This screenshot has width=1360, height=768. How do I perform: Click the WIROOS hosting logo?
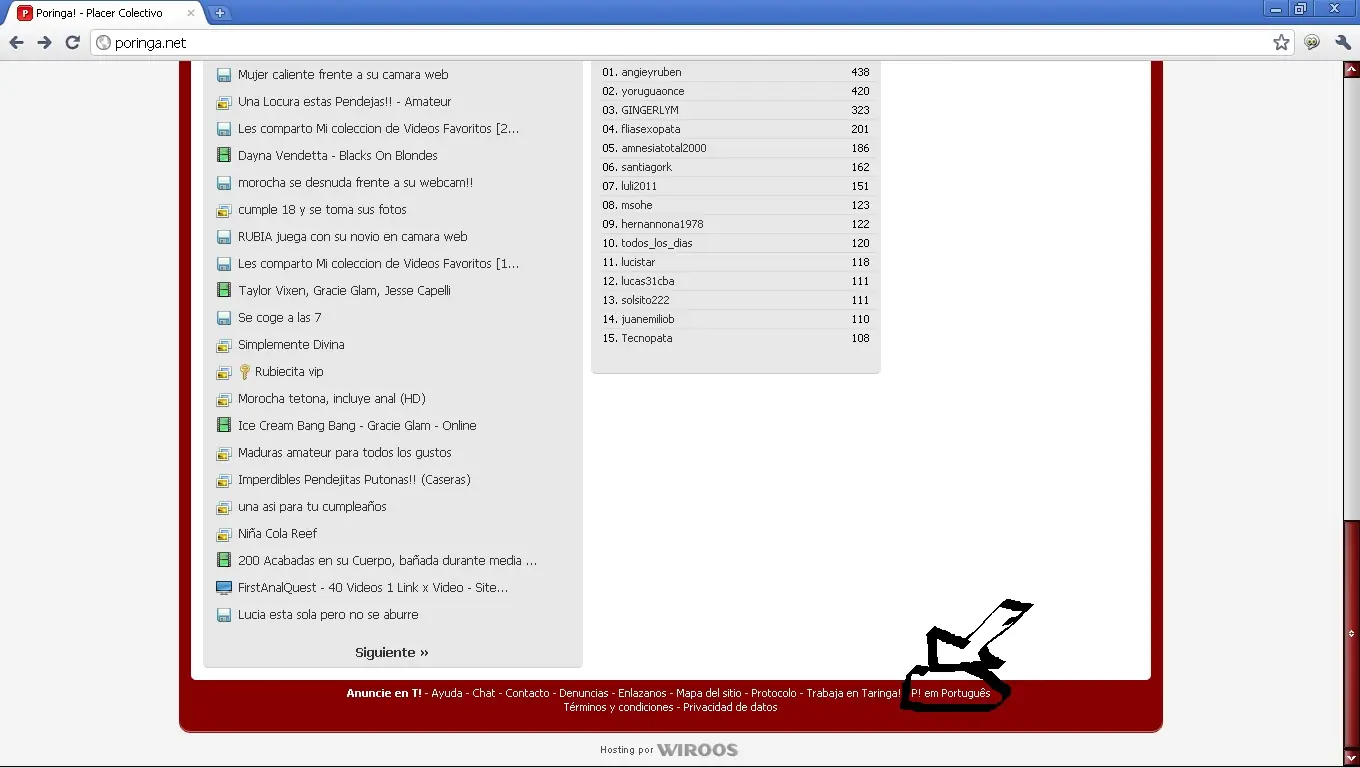[x=697, y=750]
